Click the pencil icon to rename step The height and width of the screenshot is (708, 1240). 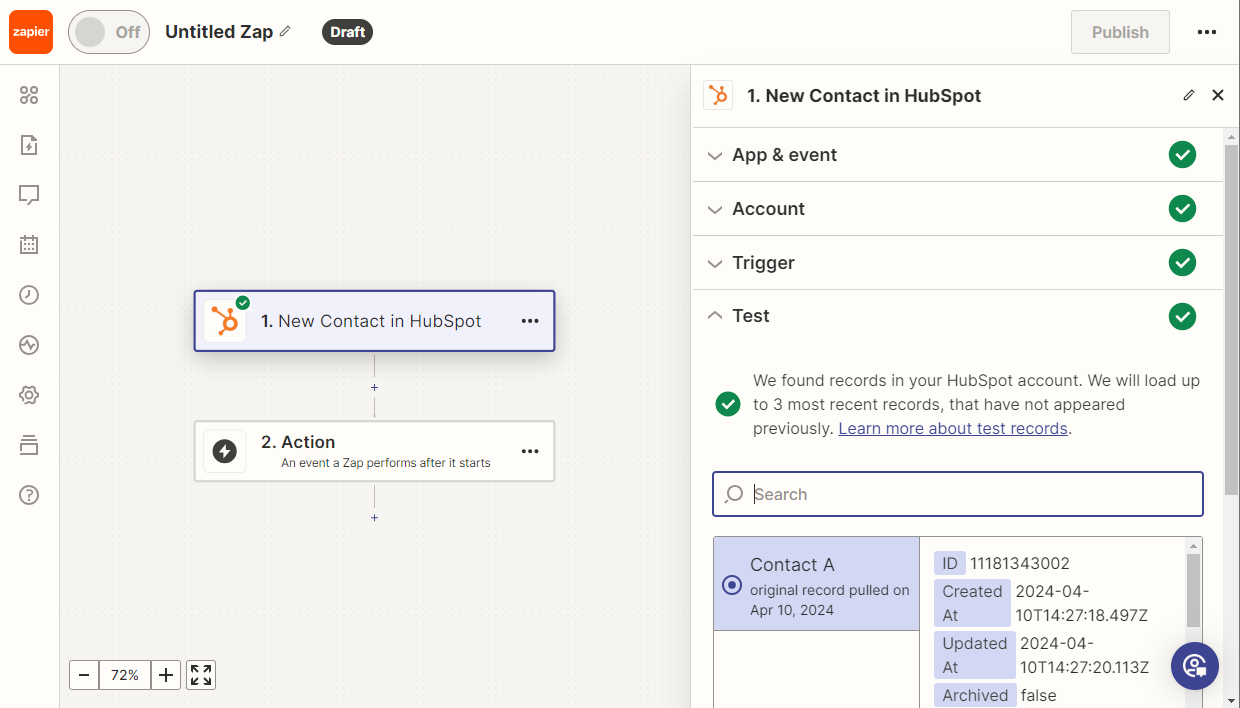click(1189, 96)
